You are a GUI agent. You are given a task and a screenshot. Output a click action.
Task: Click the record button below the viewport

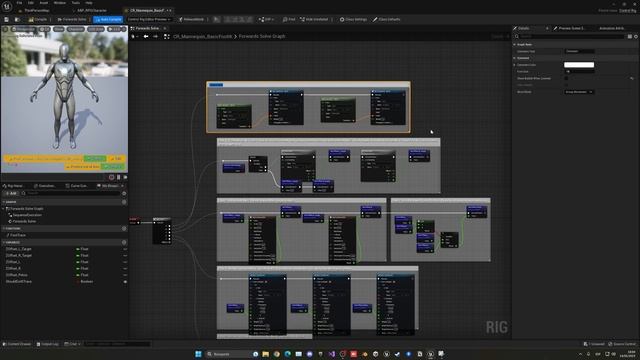[111, 177]
